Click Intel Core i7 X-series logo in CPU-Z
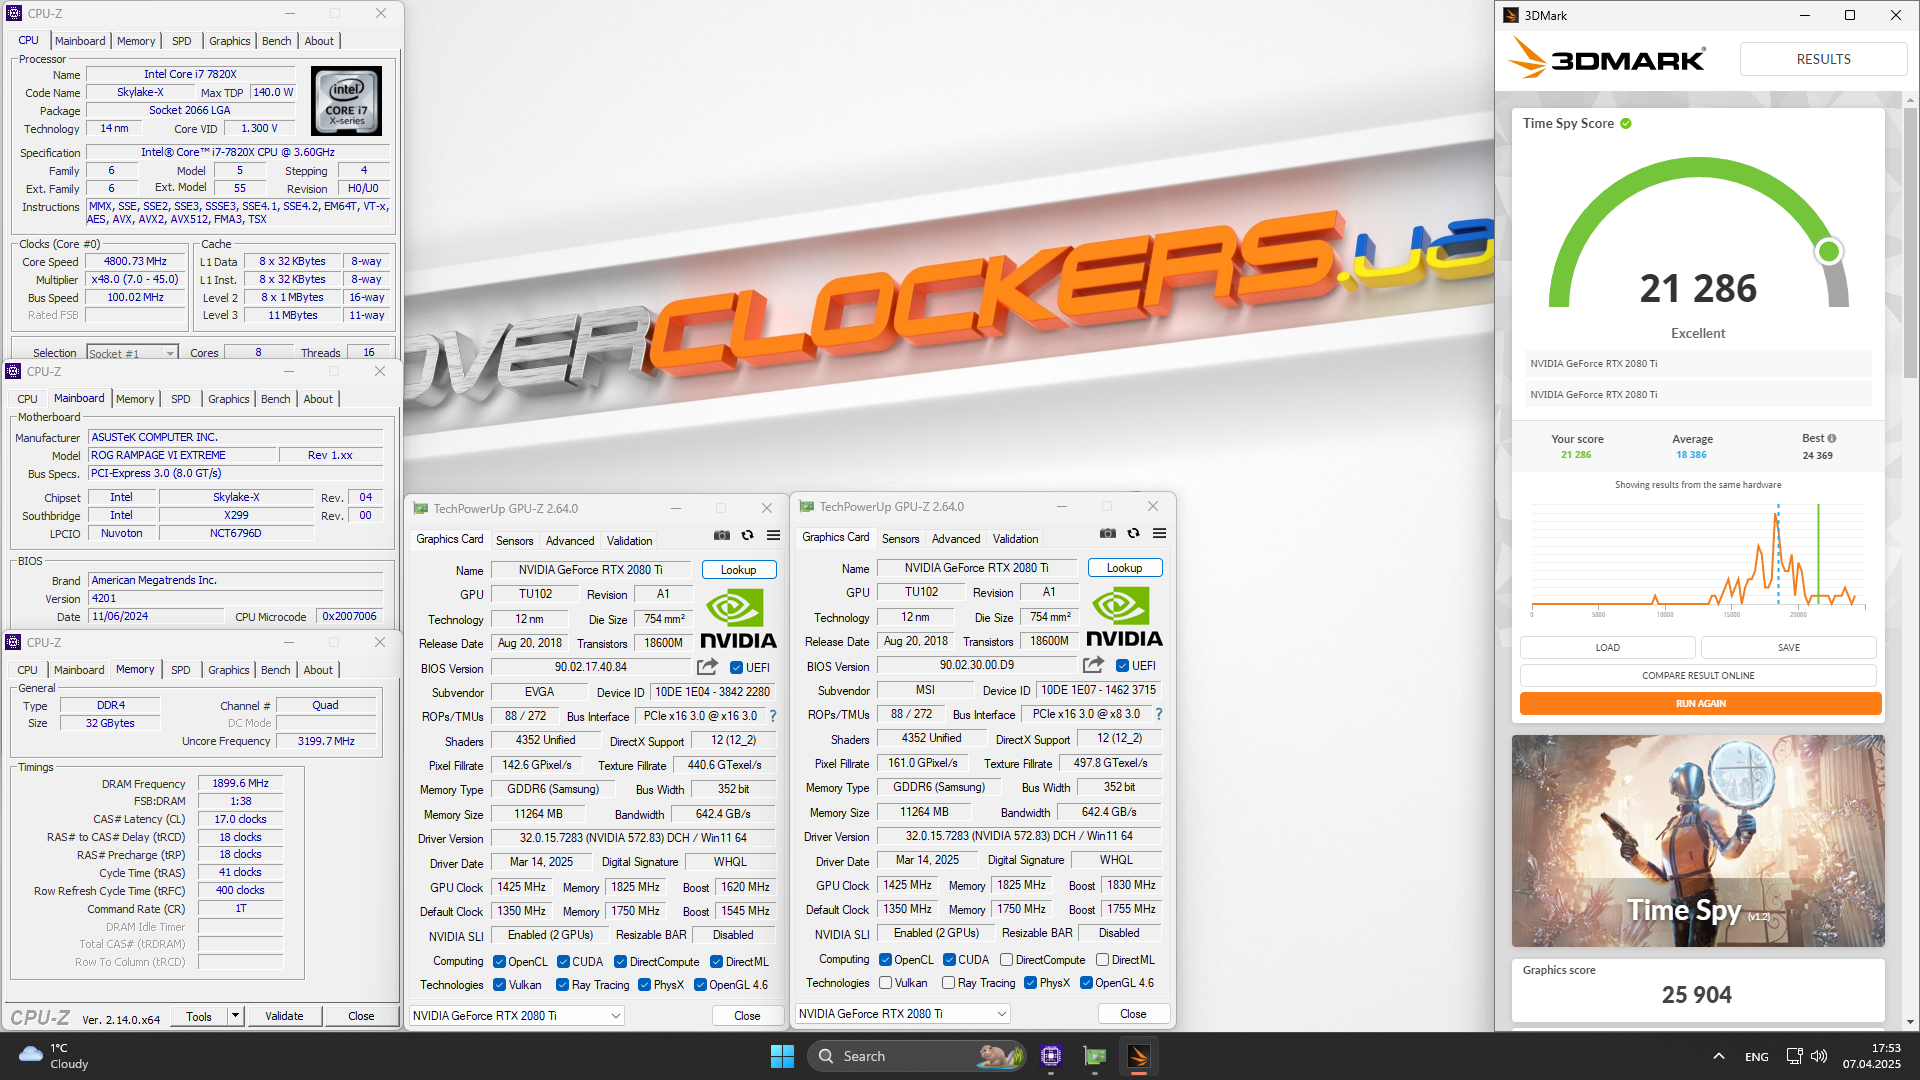This screenshot has height=1080, width=1920. [x=347, y=101]
